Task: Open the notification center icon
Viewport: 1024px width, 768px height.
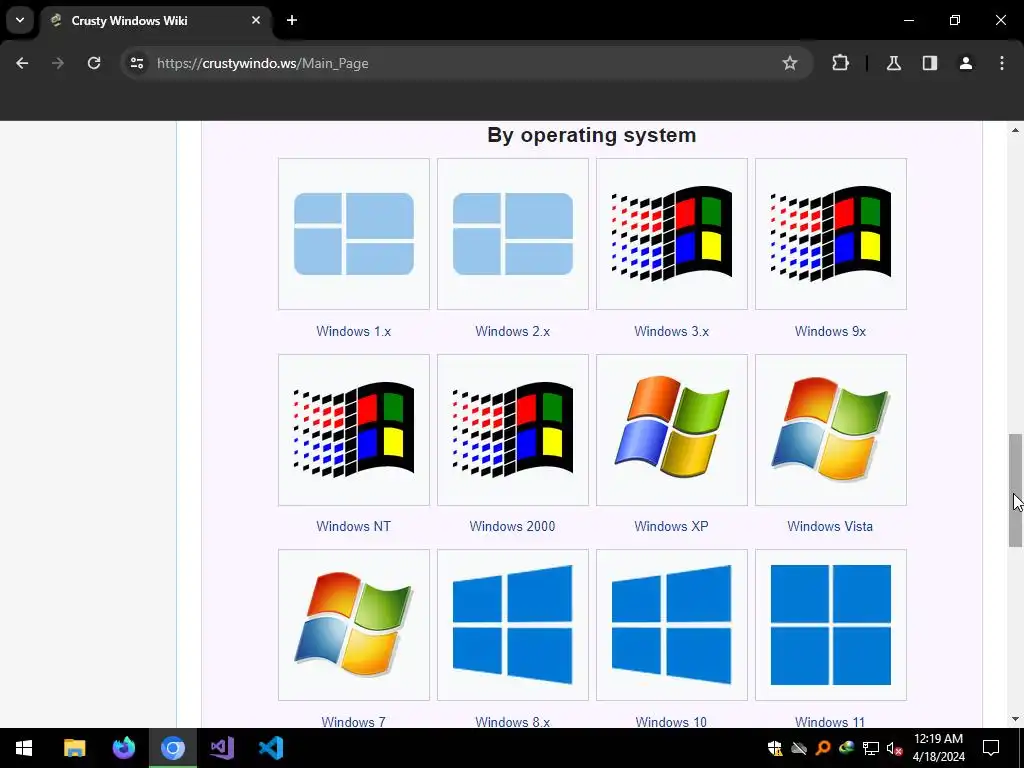Action: coord(991,748)
